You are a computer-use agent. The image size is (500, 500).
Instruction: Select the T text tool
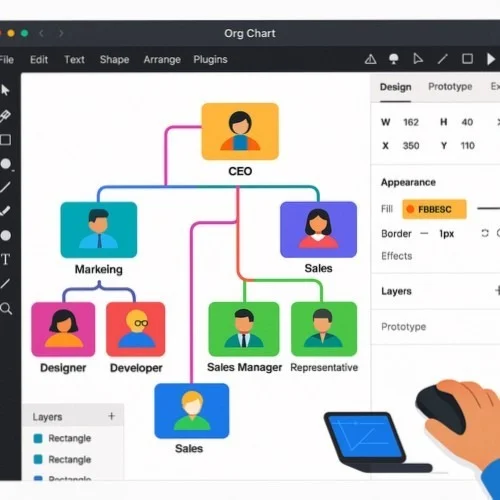click(5, 259)
